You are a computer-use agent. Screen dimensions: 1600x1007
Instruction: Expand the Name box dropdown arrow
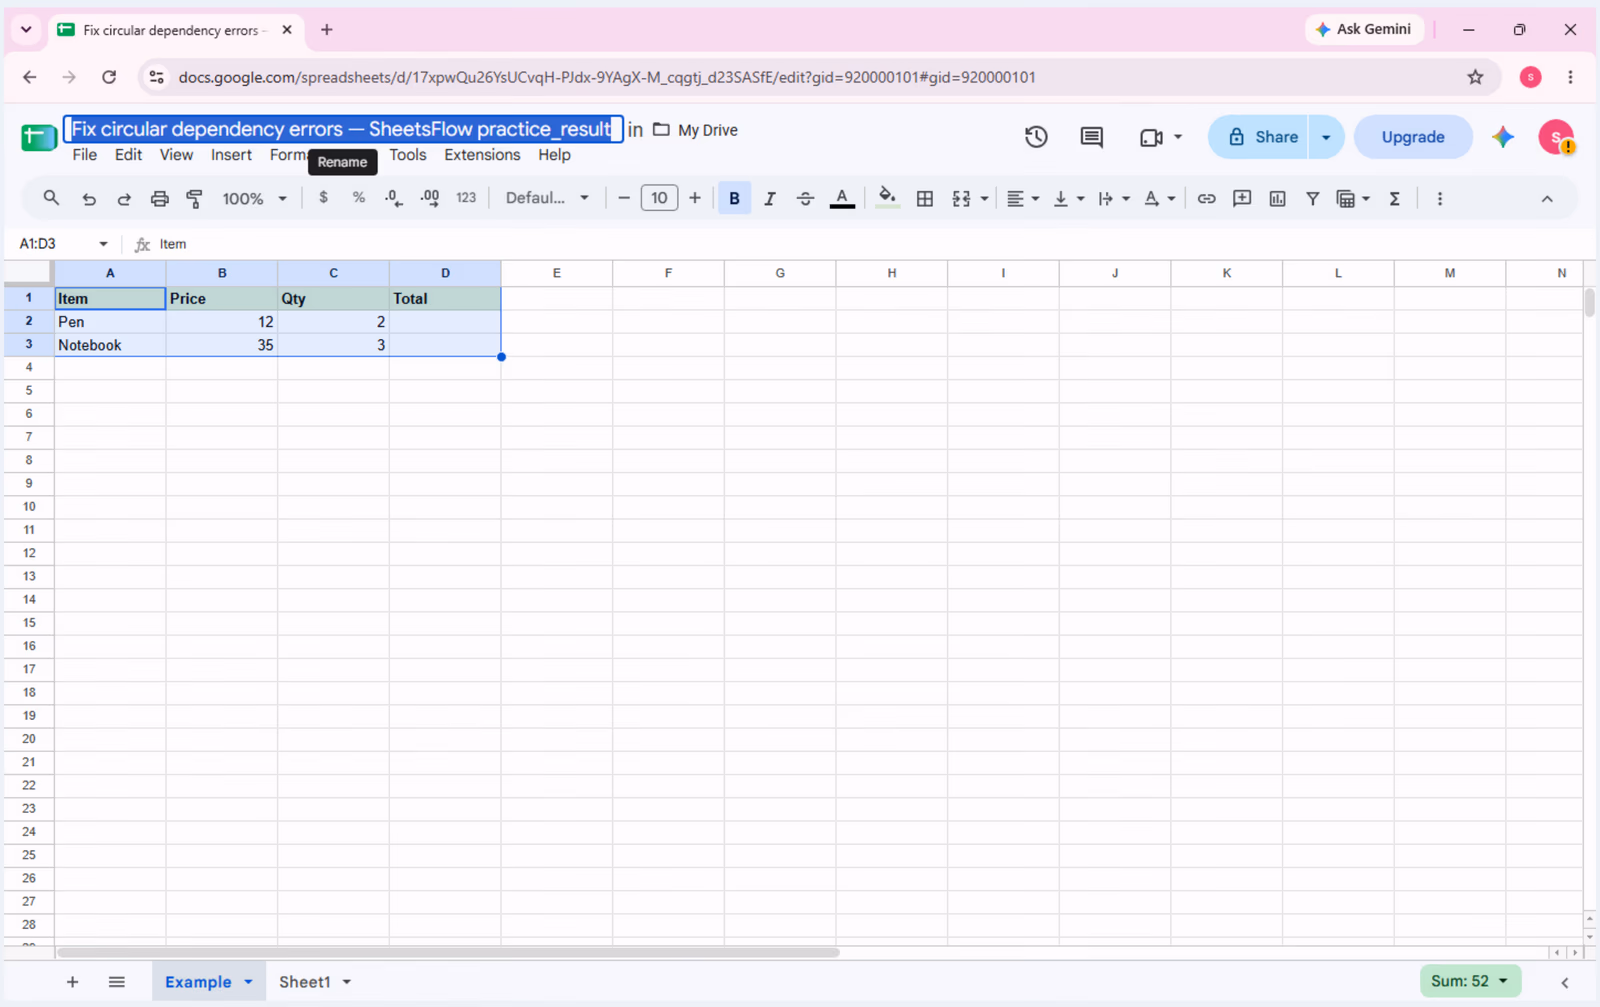coord(103,244)
